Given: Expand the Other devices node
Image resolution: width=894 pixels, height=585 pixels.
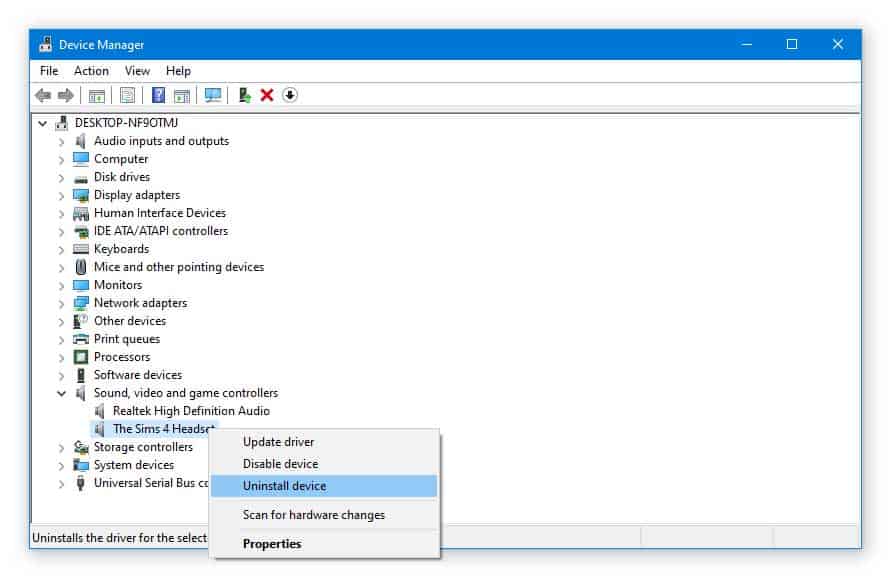Looking at the screenshot, I should (x=62, y=322).
